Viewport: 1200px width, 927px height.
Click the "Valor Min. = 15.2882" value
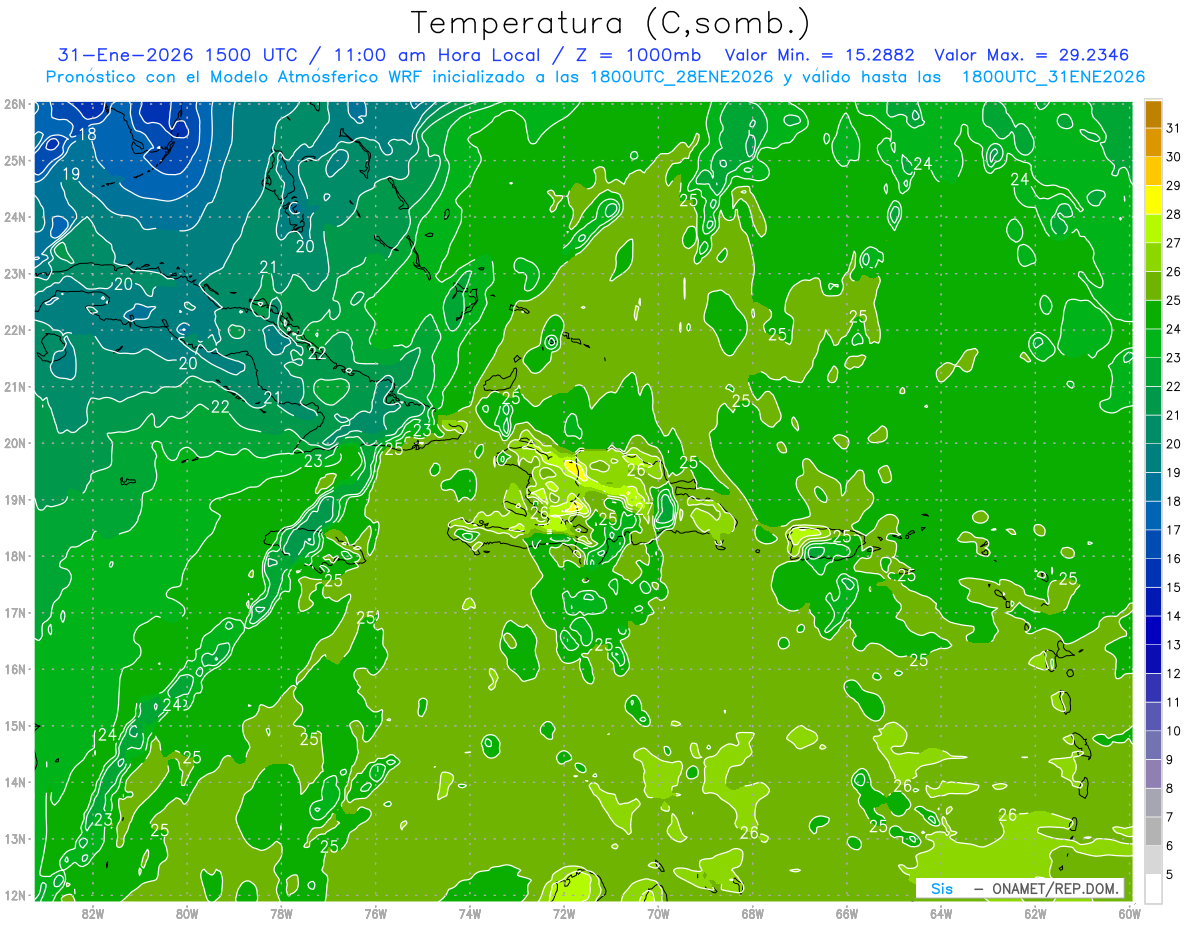tap(822, 55)
